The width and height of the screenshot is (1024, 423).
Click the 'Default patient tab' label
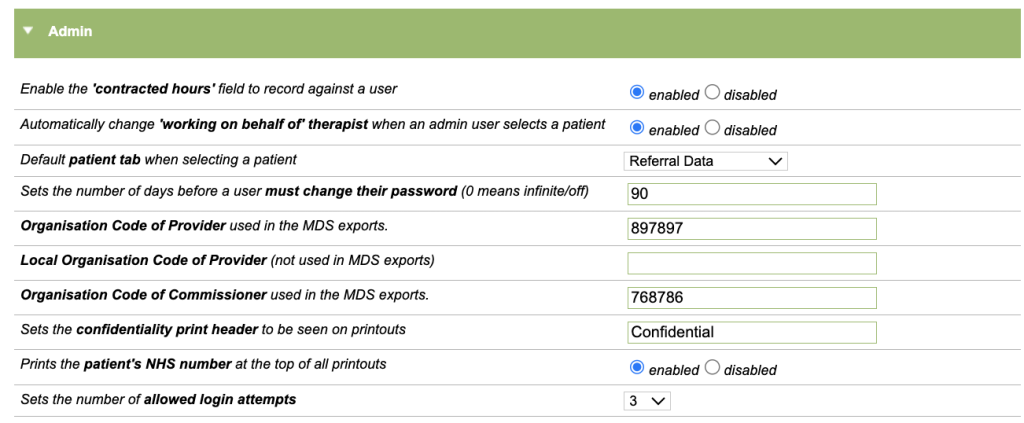pos(158,159)
